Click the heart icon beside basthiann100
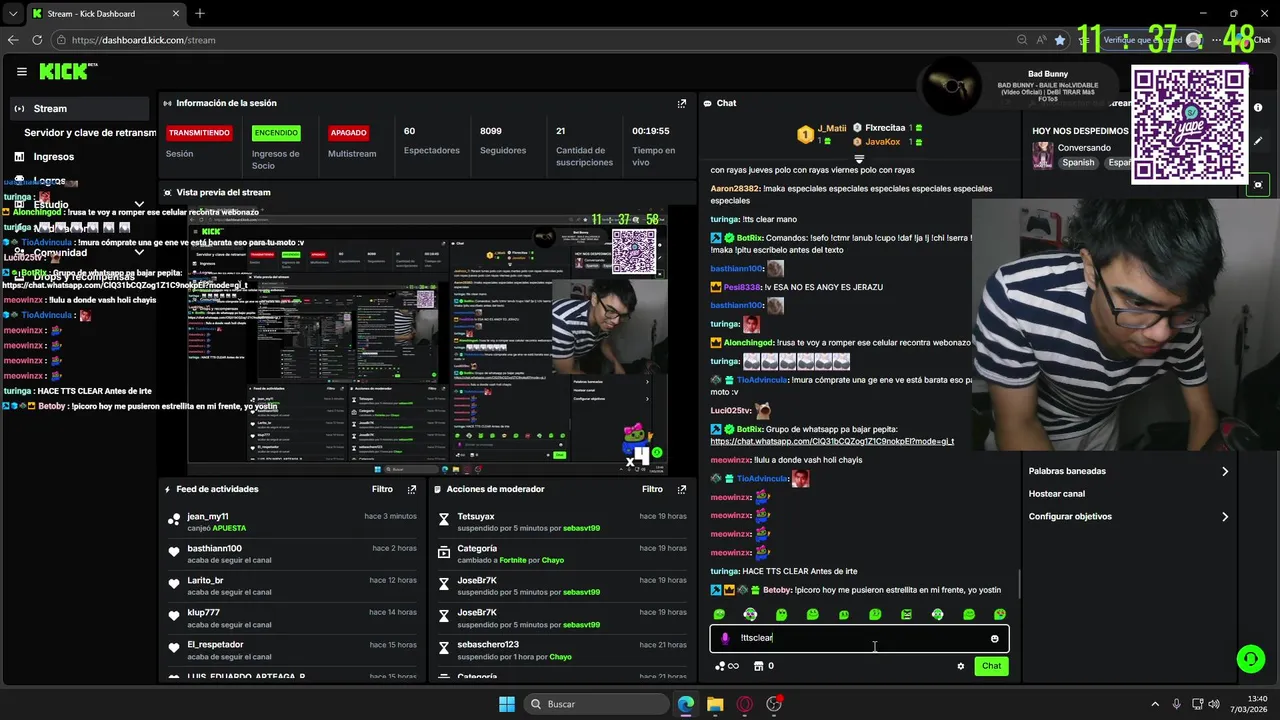Image resolution: width=1280 pixels, height=720 pixels. pos(174,551)
